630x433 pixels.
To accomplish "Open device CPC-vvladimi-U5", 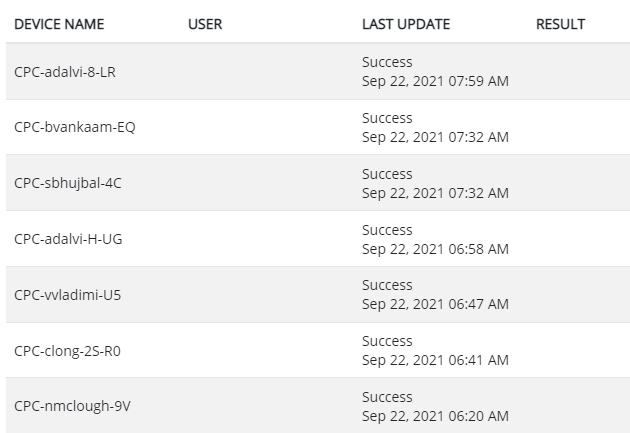I will [68, 295].
